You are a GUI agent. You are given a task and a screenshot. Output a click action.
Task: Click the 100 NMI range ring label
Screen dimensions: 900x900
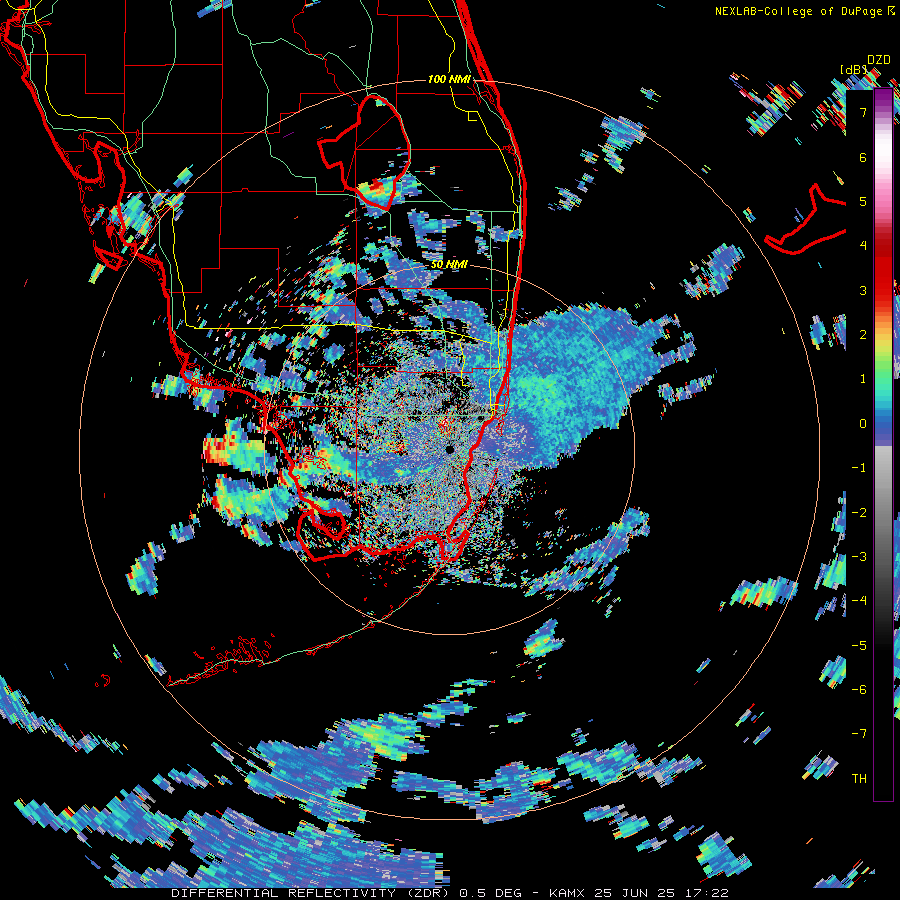tap(449, 79)
